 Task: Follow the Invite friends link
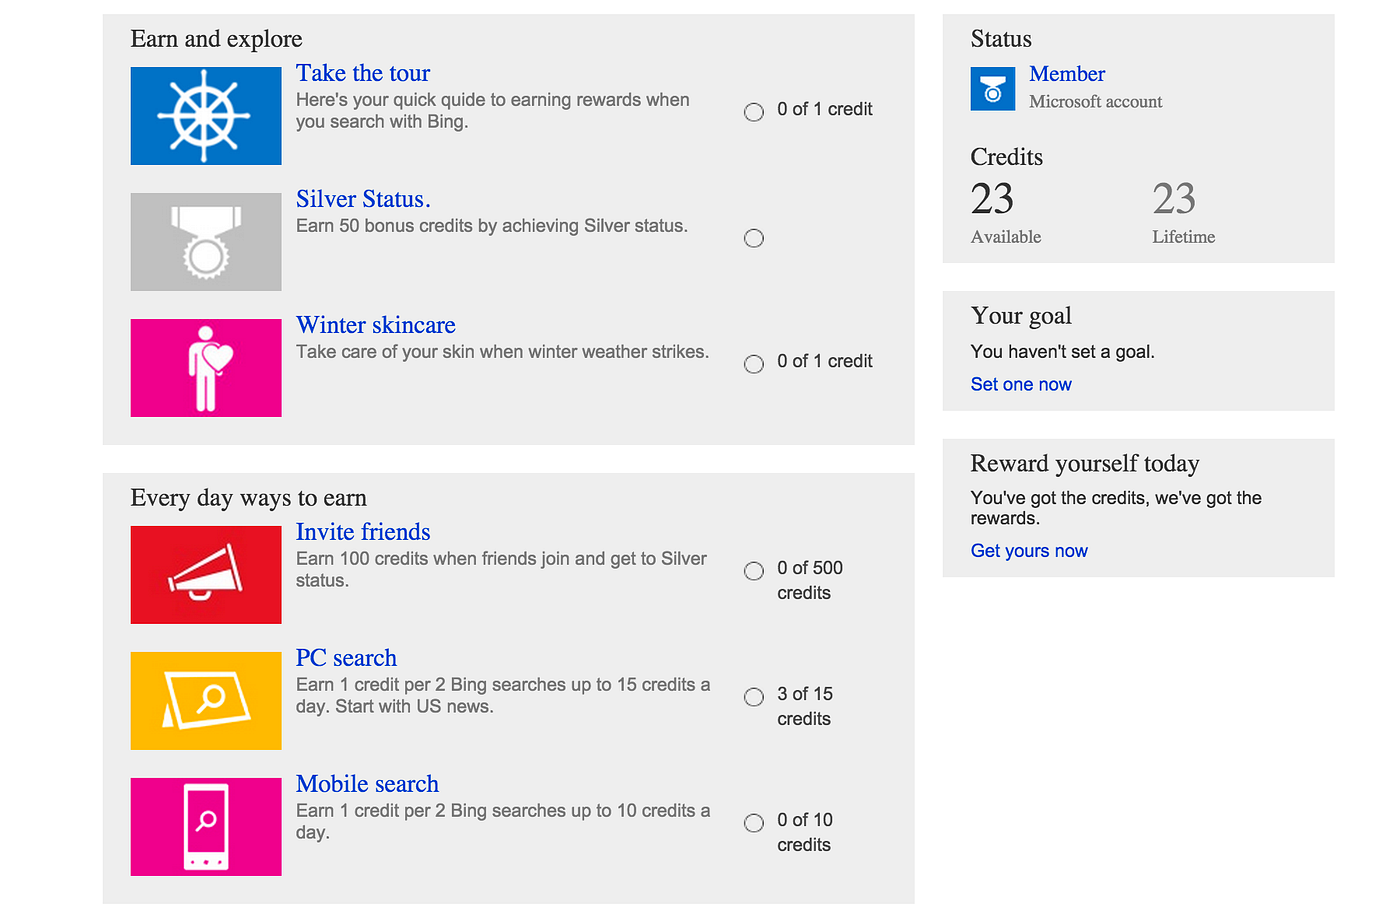point(363,532)
